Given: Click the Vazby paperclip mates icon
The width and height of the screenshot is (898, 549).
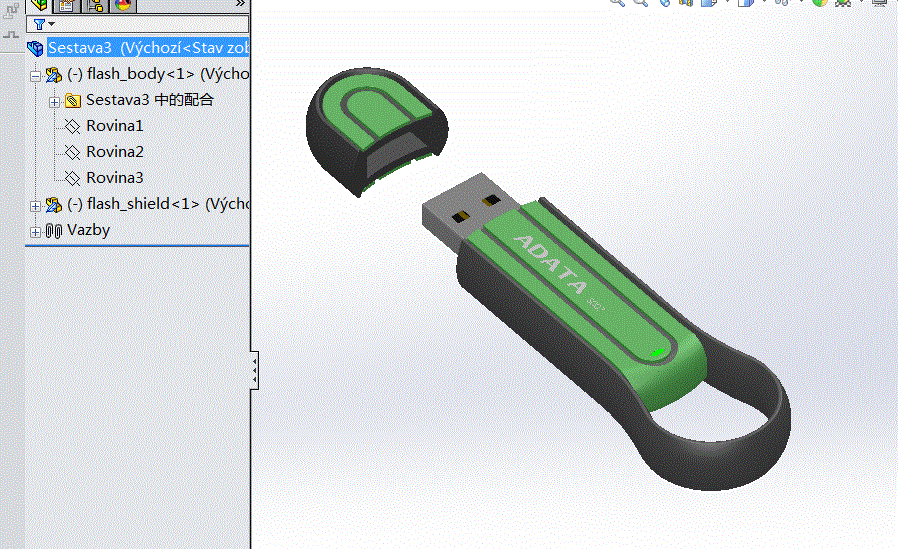Looking at the screenshot, I should tap(54, 231).
